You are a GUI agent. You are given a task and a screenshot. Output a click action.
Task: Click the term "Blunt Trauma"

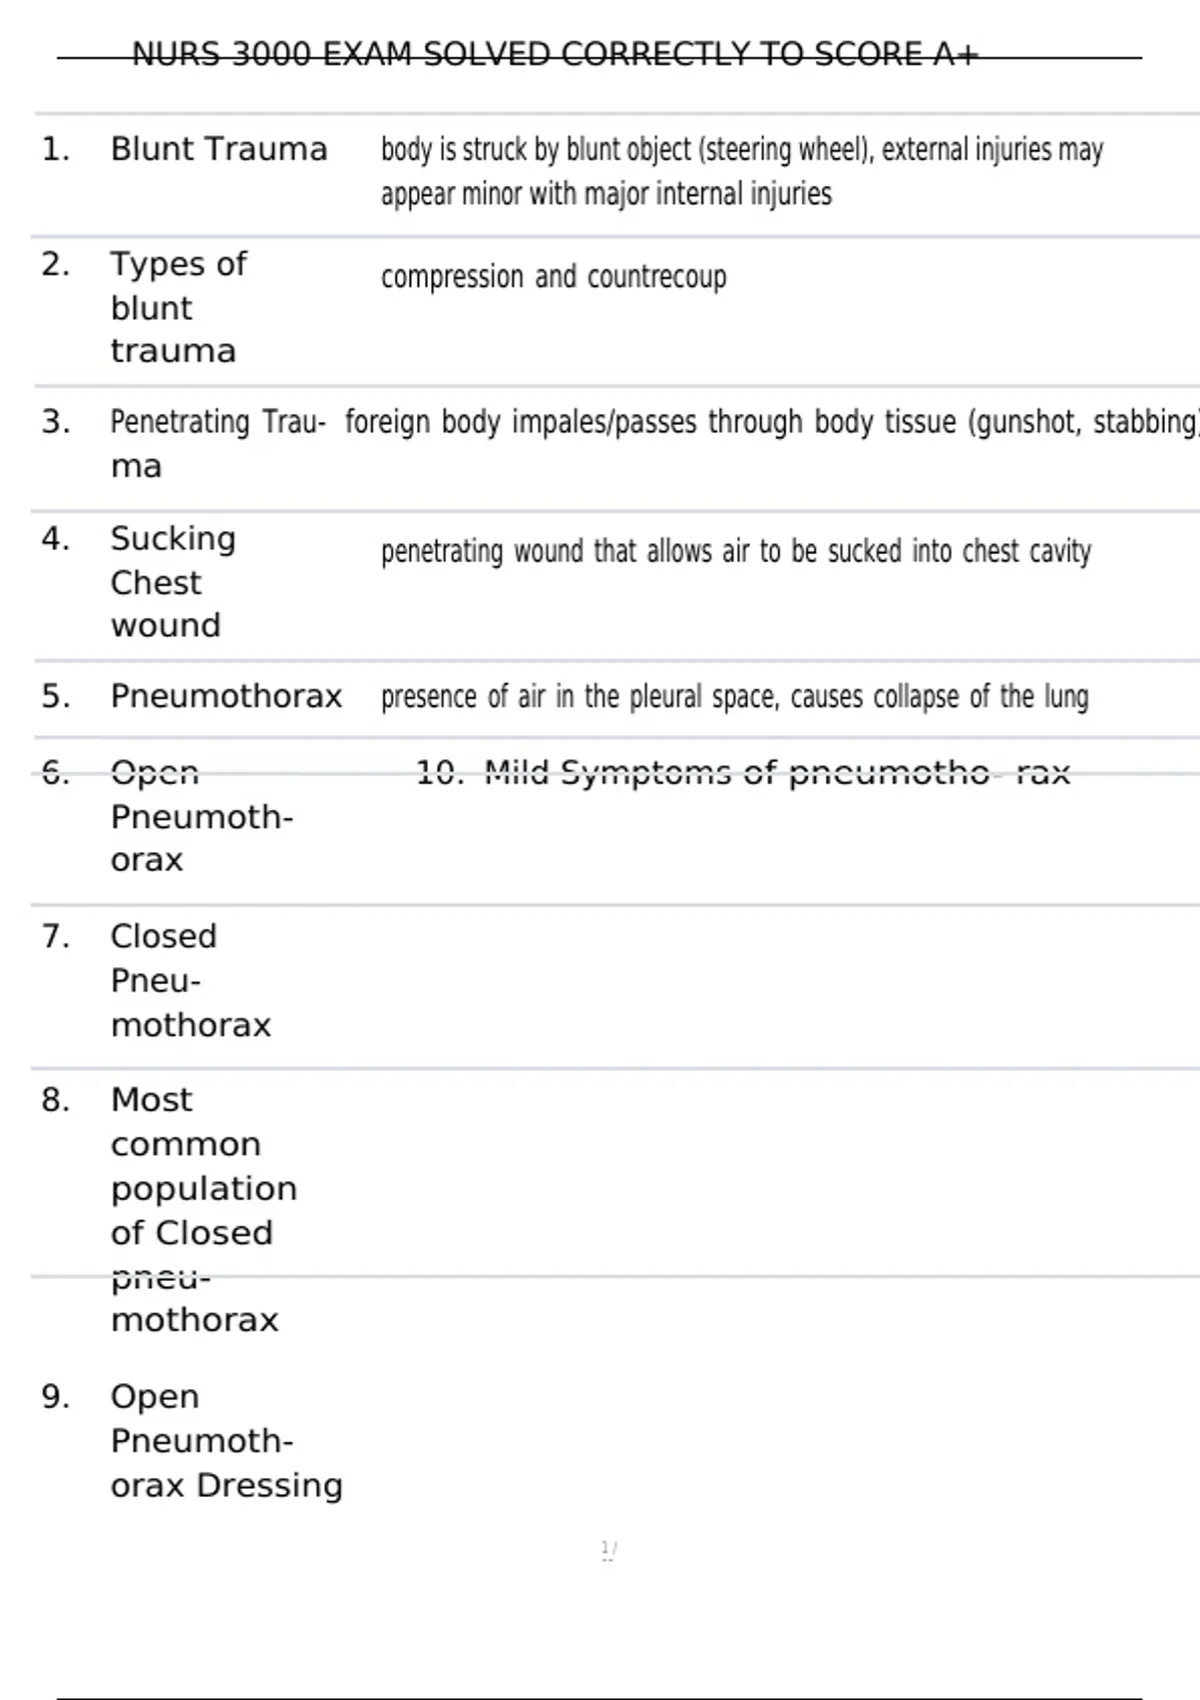coord(219,149)
